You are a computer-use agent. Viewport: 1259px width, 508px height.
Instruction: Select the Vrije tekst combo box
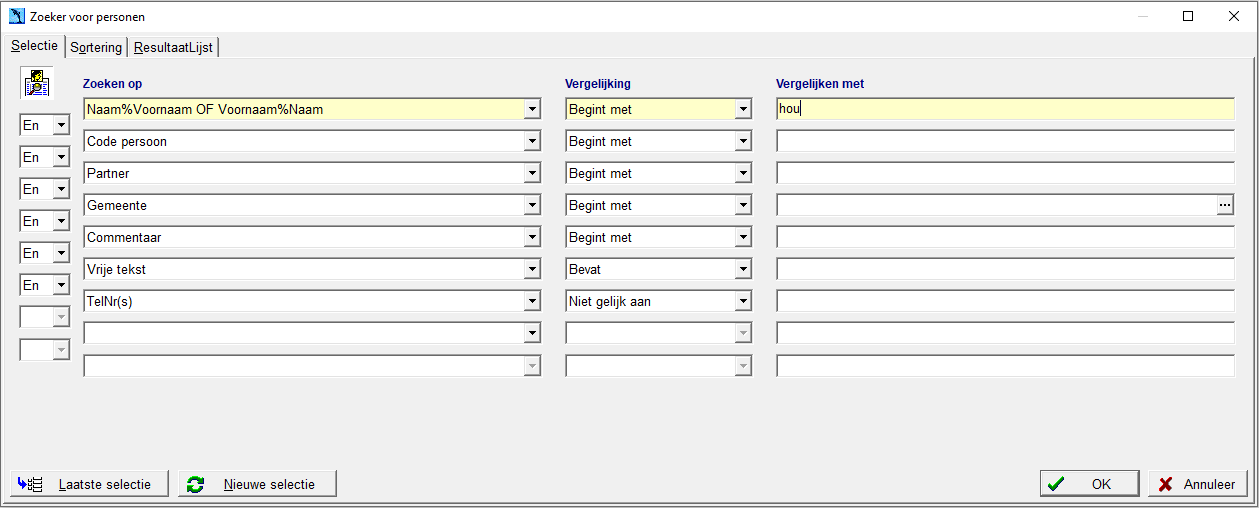[x=312, y=269]
